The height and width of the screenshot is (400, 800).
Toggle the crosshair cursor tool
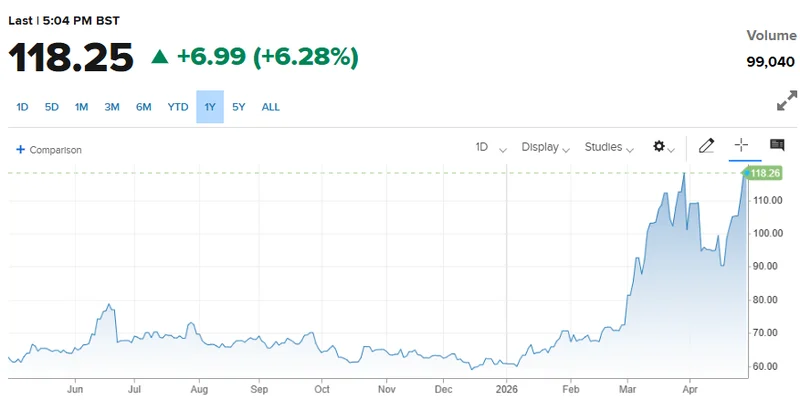741,146
